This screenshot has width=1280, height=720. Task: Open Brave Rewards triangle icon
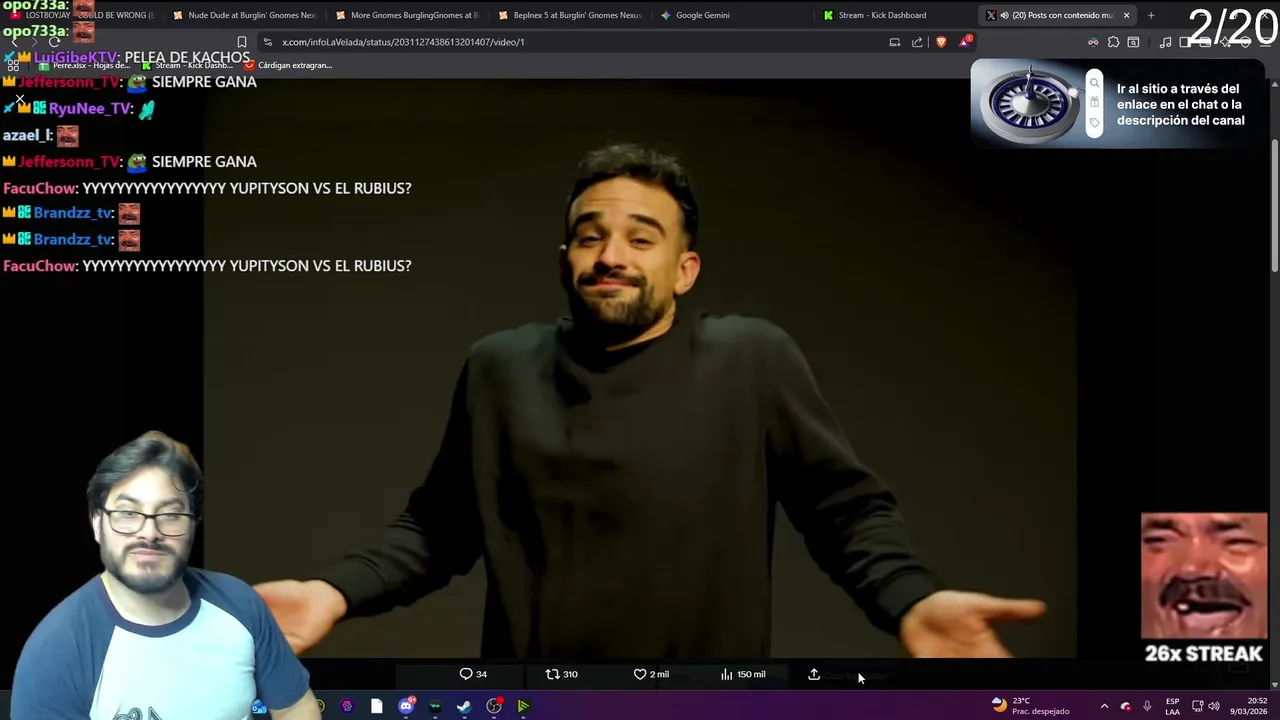[965, 42]
